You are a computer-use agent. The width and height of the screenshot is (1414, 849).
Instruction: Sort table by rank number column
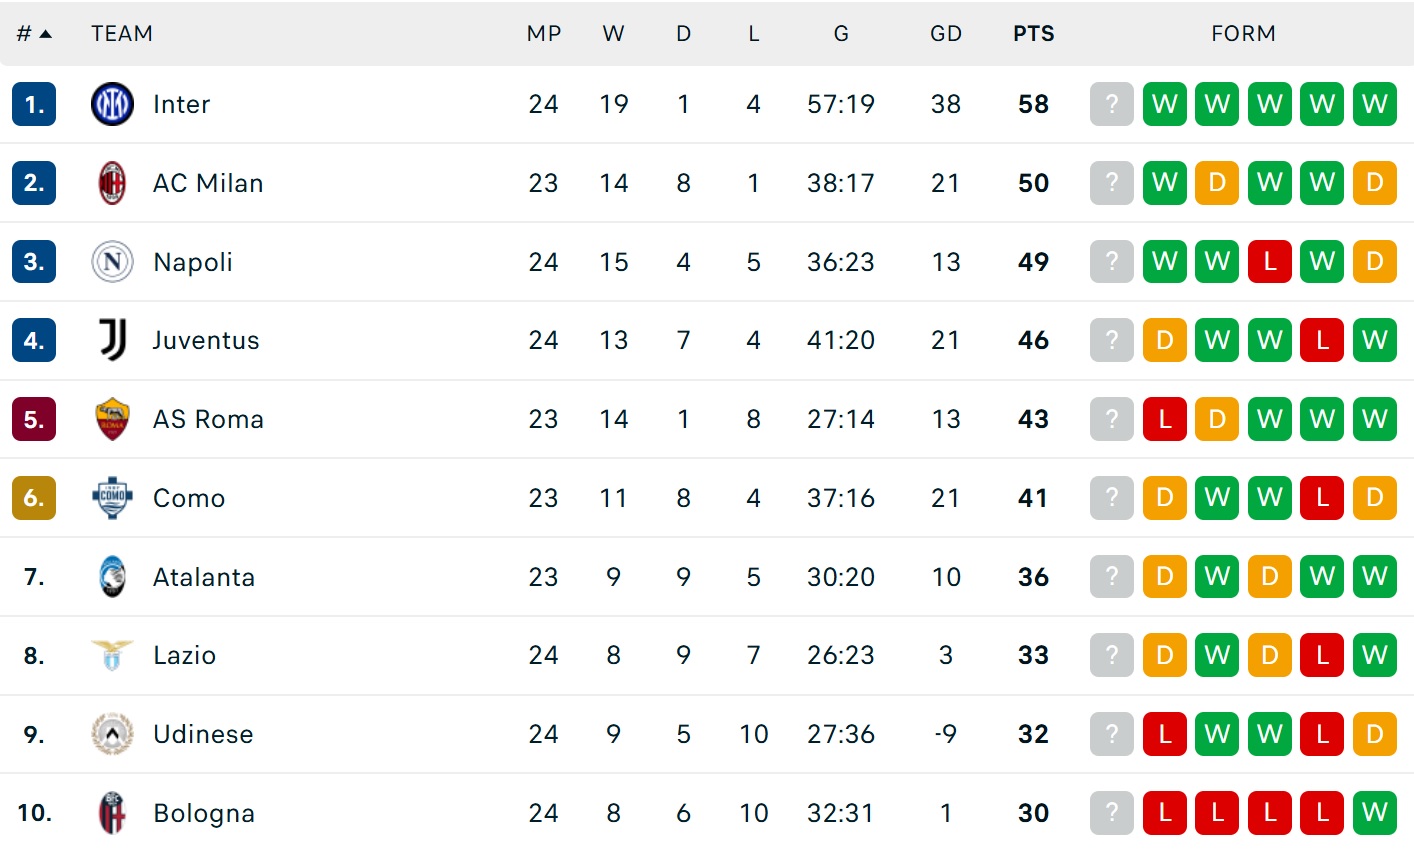click(x=33, y=34)
